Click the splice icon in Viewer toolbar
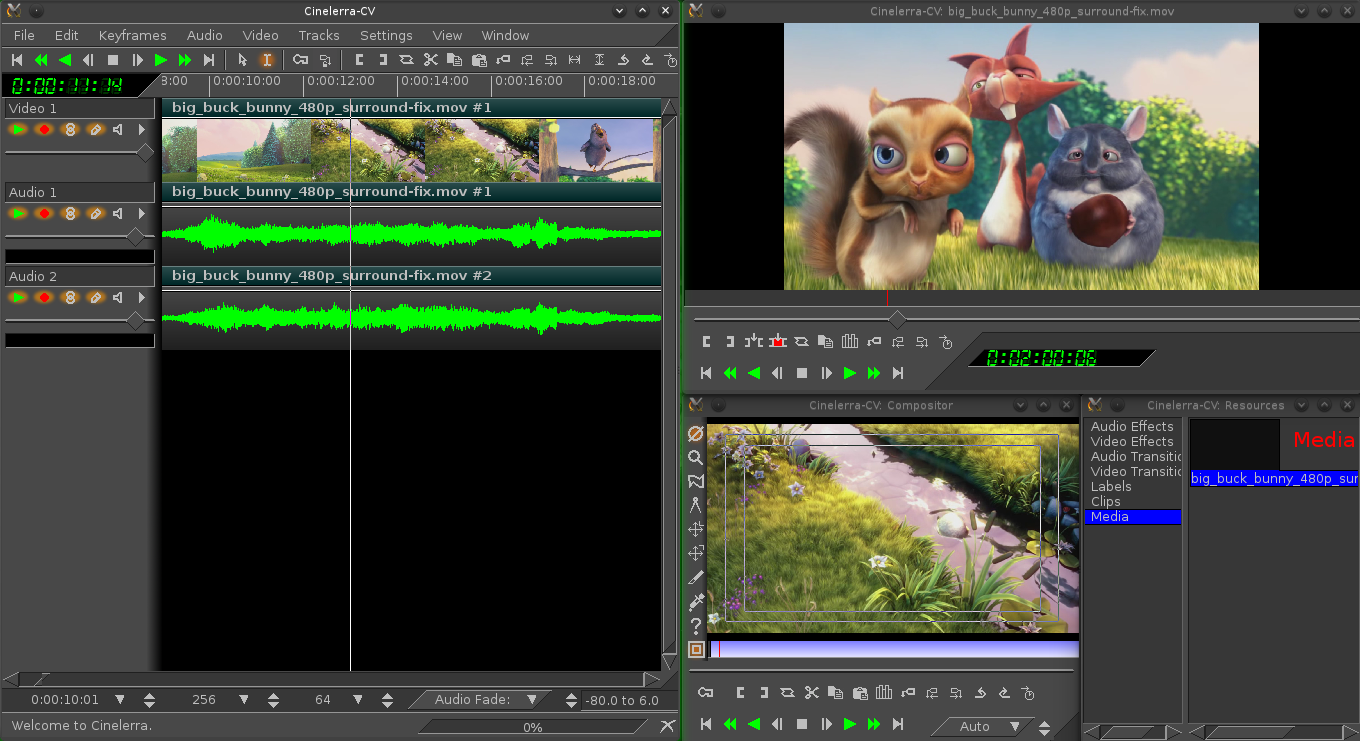Image resolution: width=1360 pixels, height=741 pixels. pyautogui.click(x=753, y=342)
